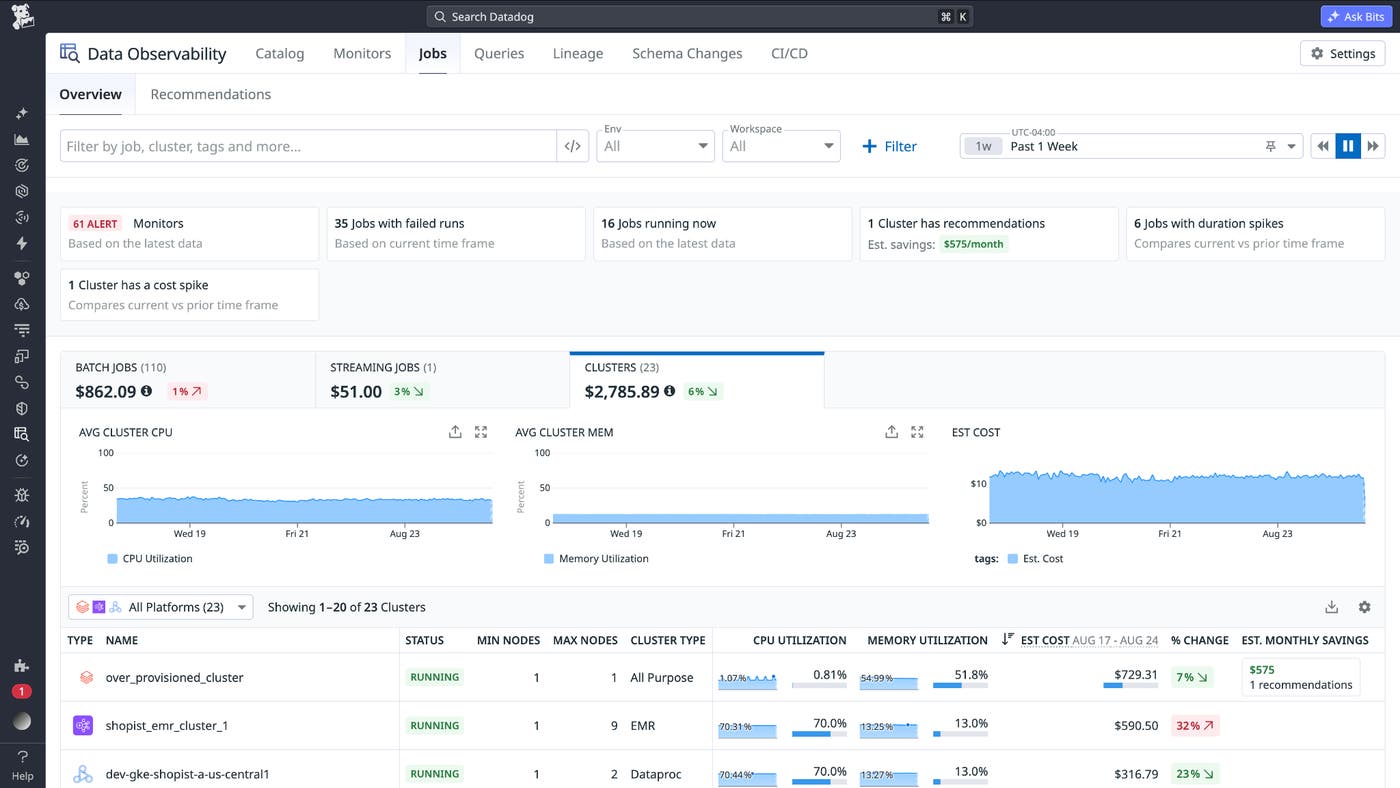Open the Lineage tab

pos(578,53)
